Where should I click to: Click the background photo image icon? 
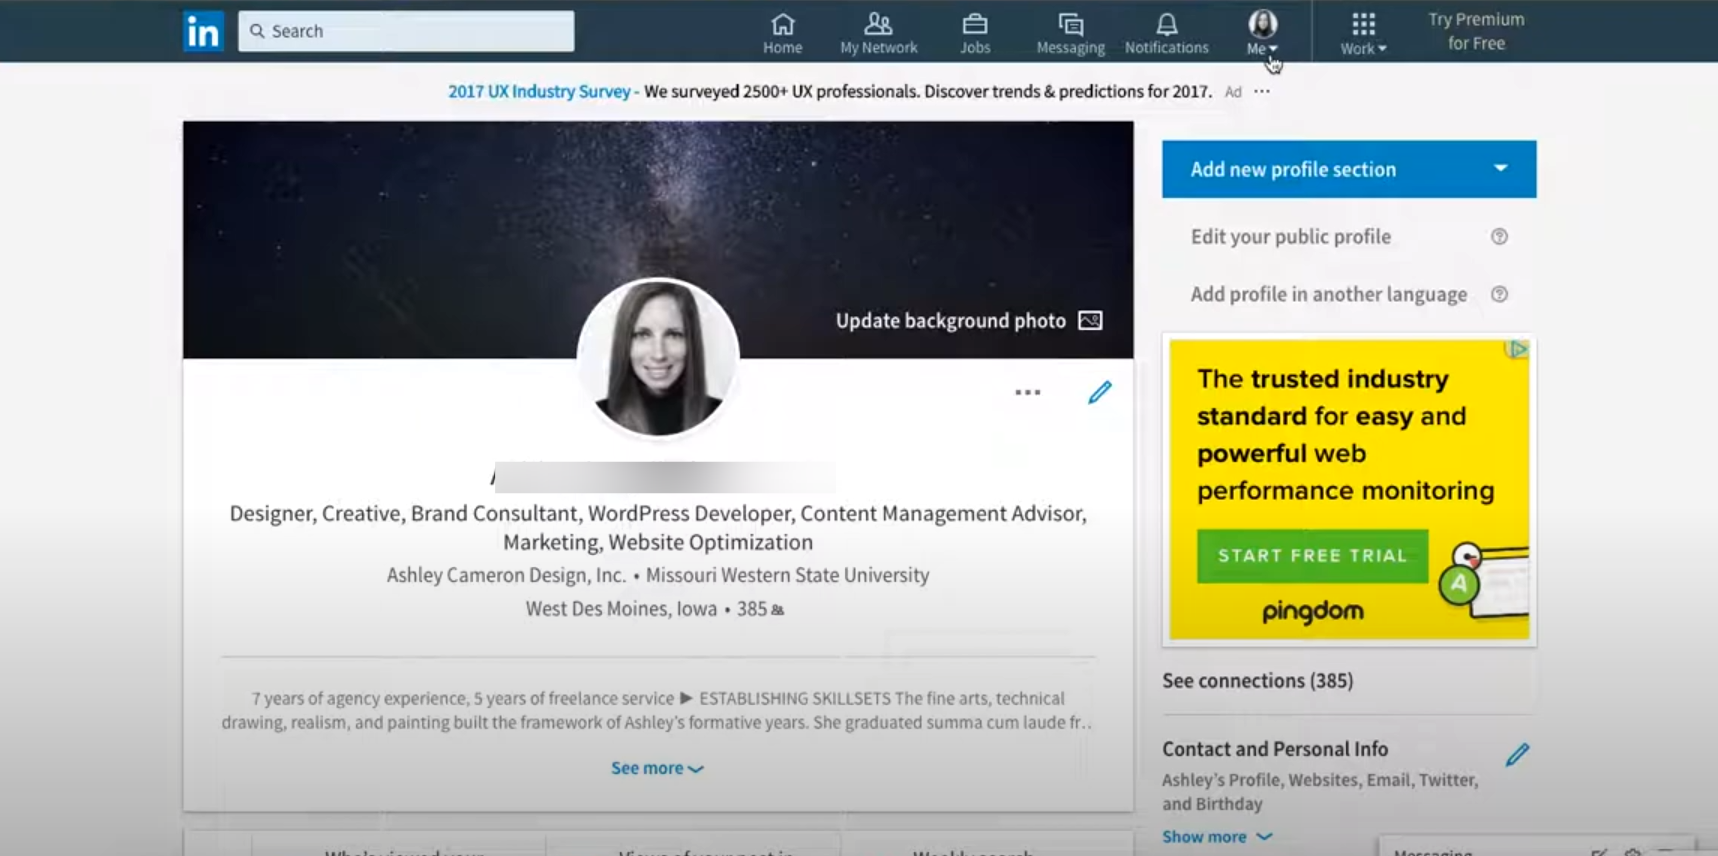tap(1090, 320)
